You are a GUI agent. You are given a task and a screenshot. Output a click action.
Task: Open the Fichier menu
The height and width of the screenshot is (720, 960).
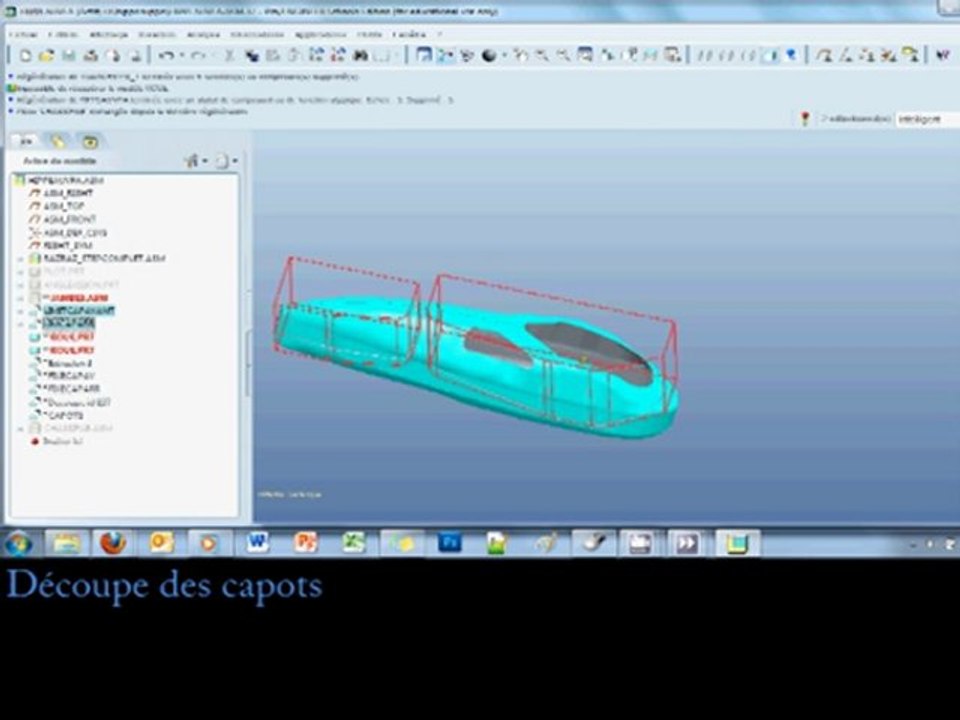click(24, 35)
